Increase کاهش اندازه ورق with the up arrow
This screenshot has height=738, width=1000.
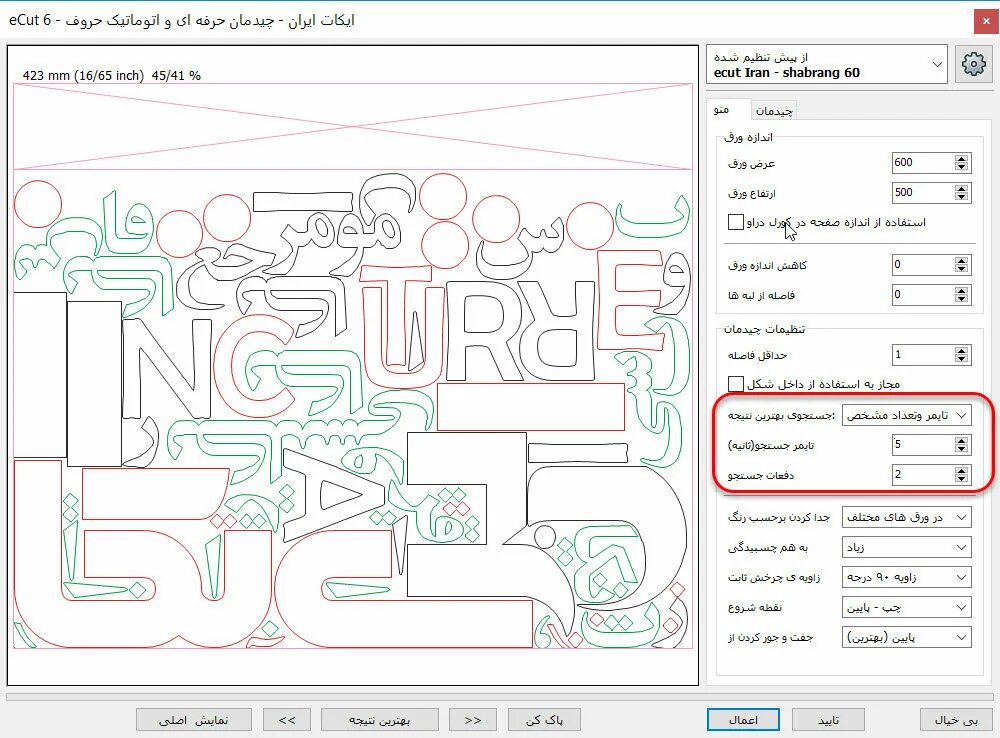tap(962, 260)
